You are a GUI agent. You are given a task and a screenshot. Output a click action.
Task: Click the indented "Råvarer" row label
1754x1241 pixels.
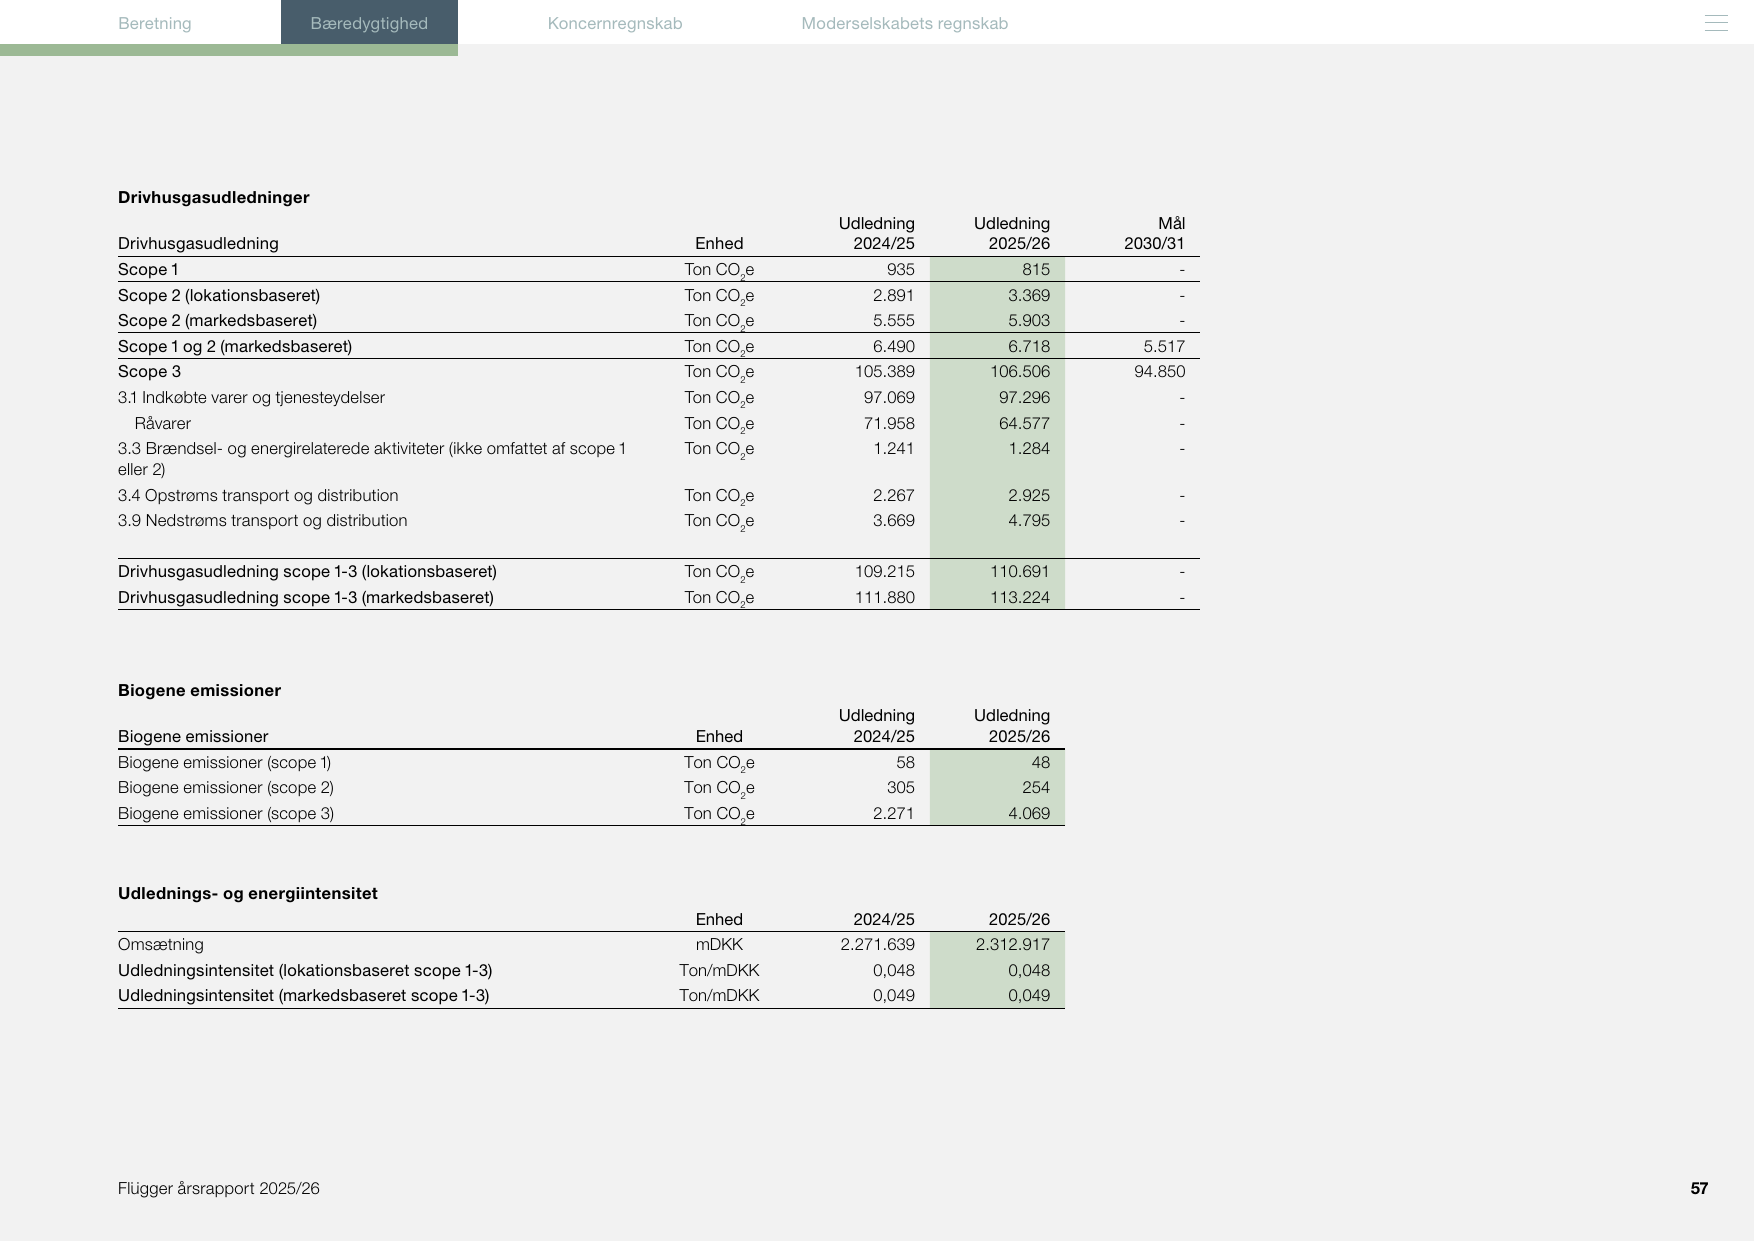[x=163, y=423]
